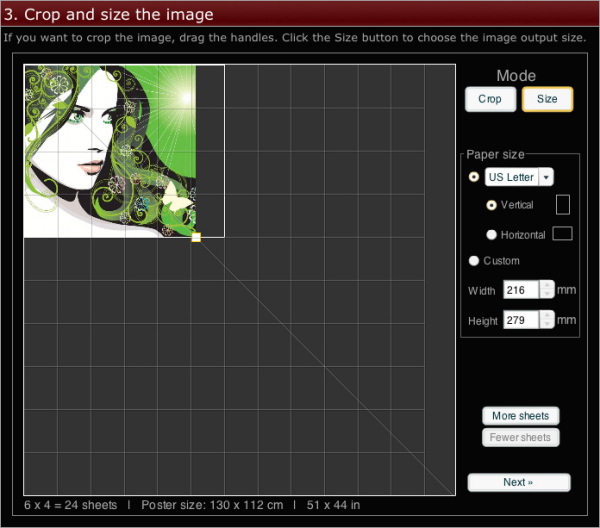Image resolution: width=600 pixels, height=528 pixels.
Task: Increase Height with the up arrow
Action: [546, 315]
